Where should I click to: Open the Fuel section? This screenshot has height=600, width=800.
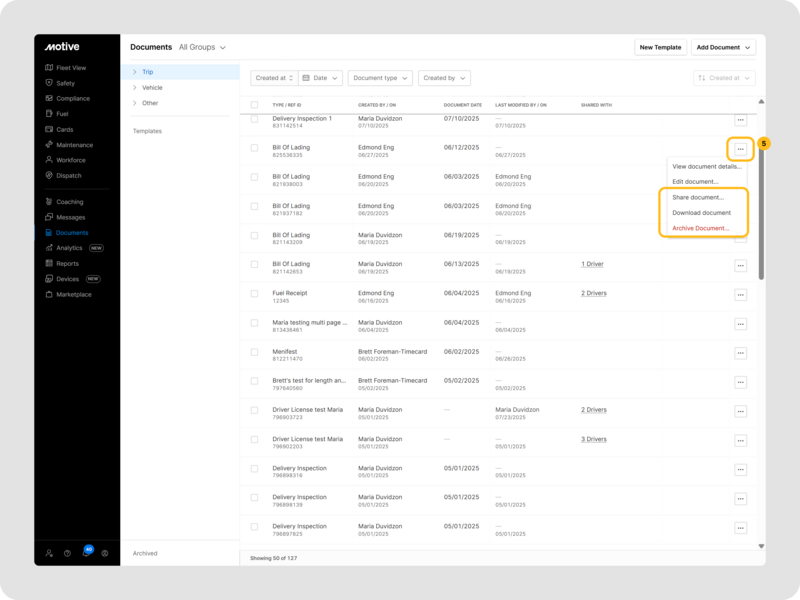[62, 114]
